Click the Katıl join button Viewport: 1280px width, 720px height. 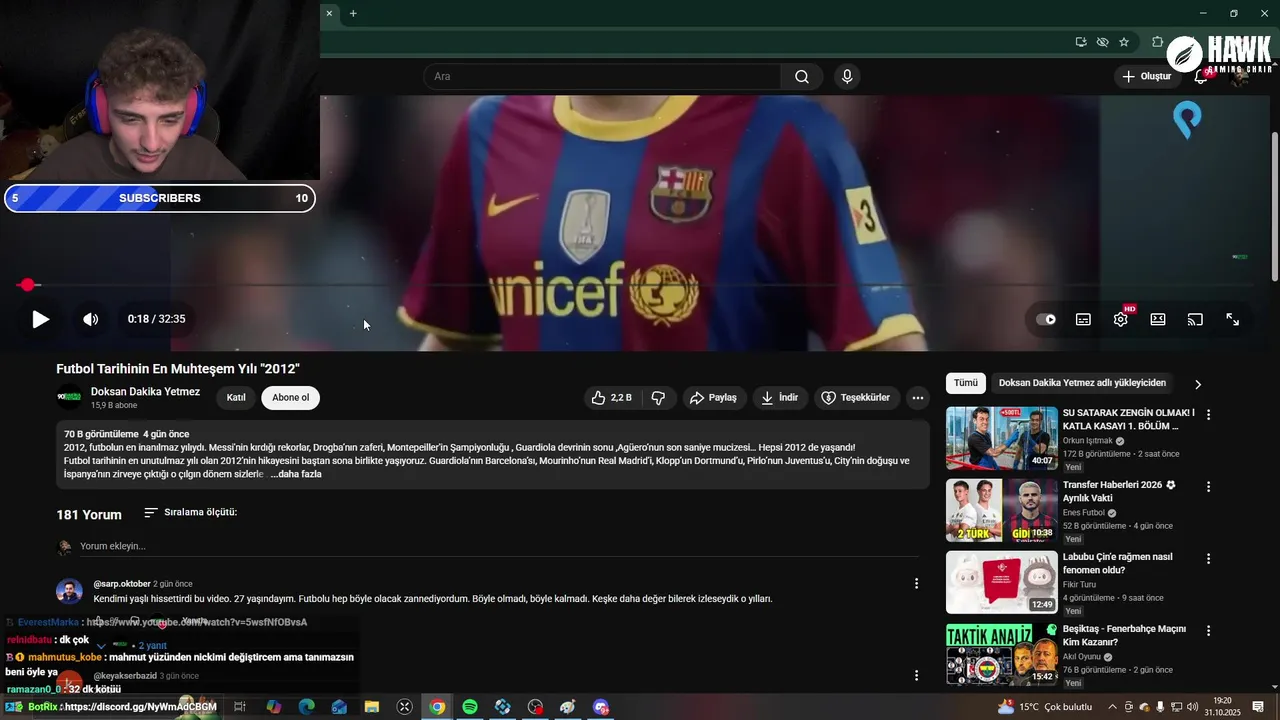(x=236, y=398)
